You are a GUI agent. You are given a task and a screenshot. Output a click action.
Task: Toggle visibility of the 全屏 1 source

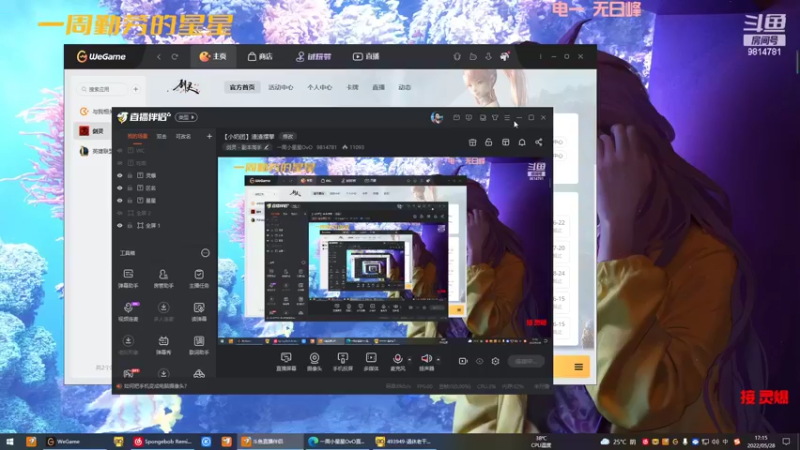120,226
